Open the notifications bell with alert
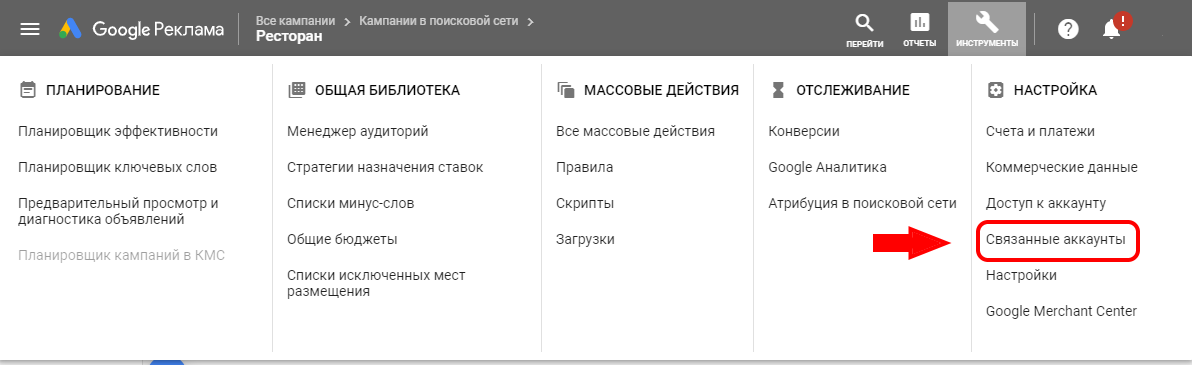The height and width of the screenshot is (365, 1192). (x=1113, y=27)
